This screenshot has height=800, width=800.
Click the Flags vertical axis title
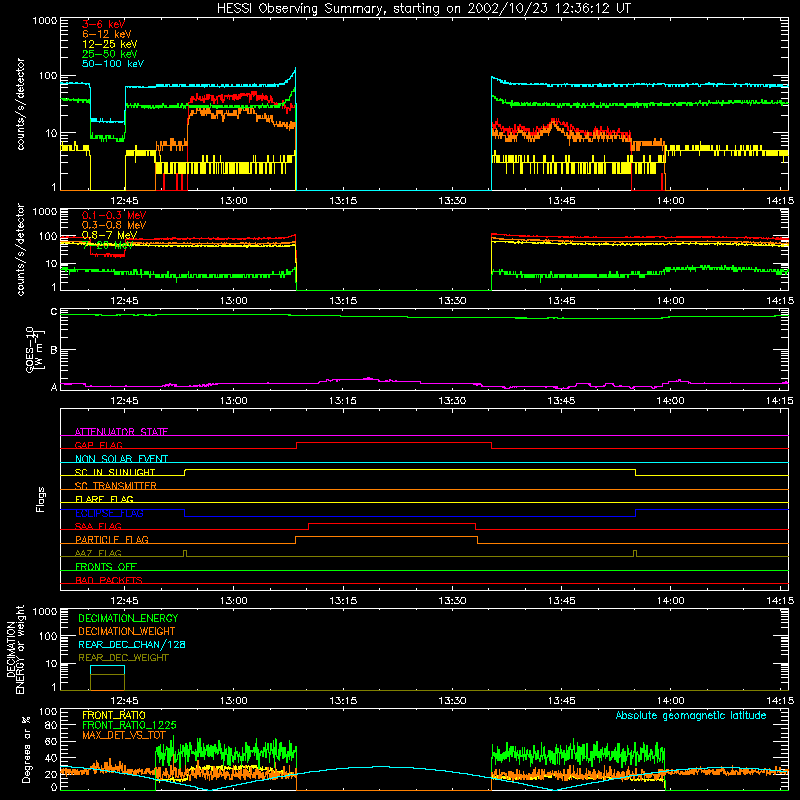click(x=41, y=499)
